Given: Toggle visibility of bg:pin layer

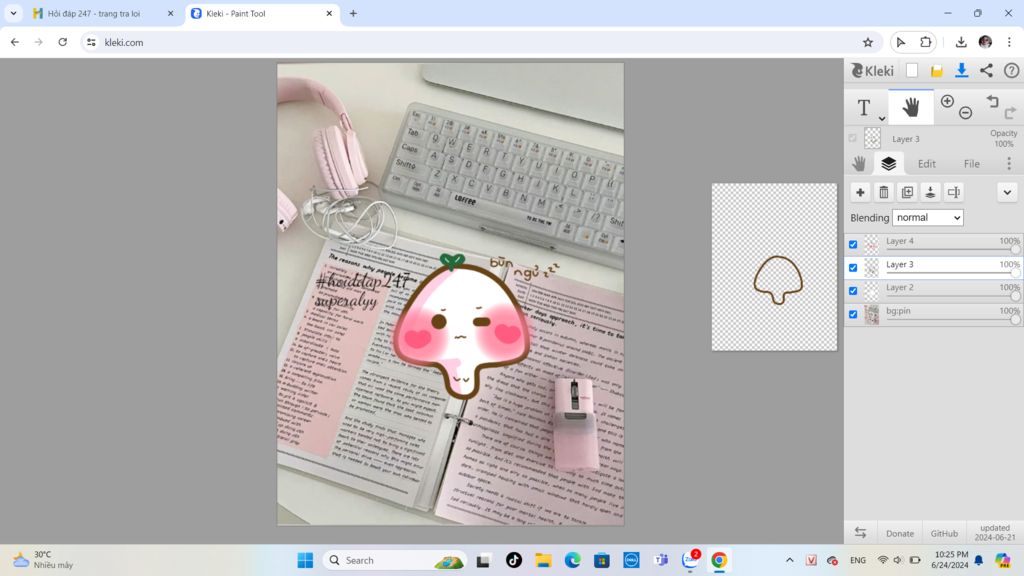Looking at the screenshot, I should (x=853, y=314).
